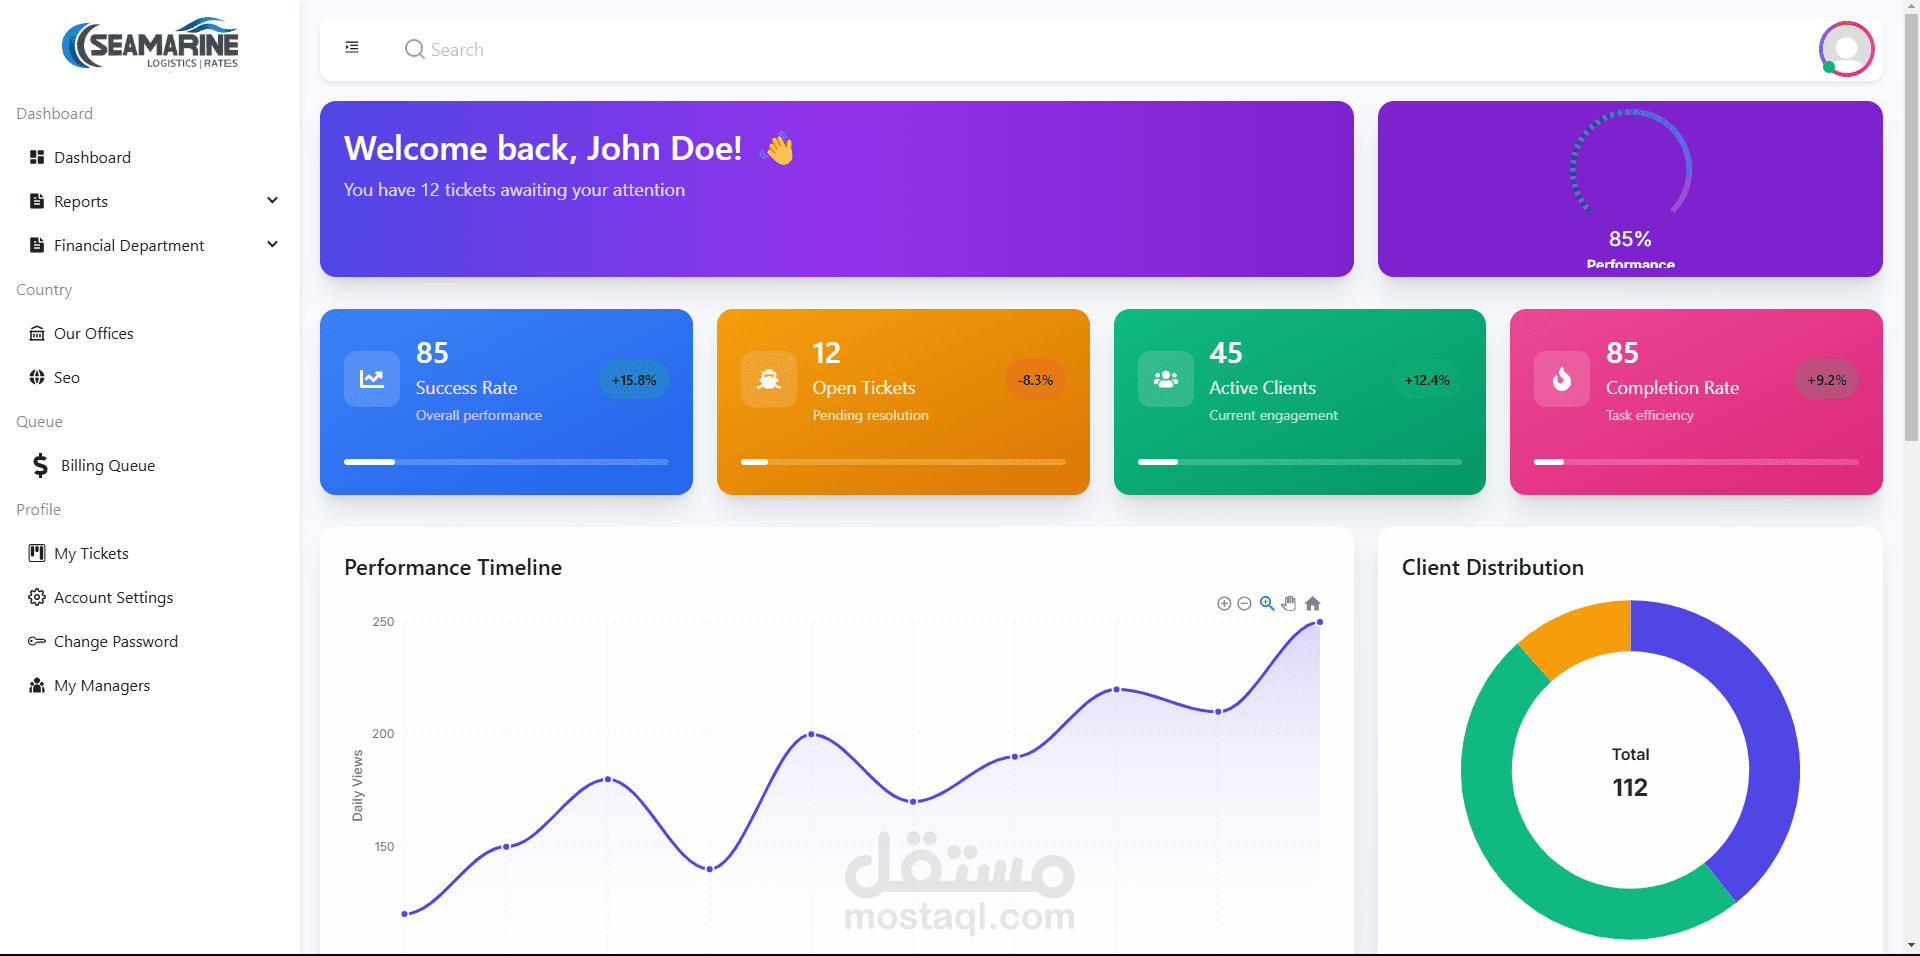
Task: Reset chart zoom with home icon
Action: pos(1313,603)
